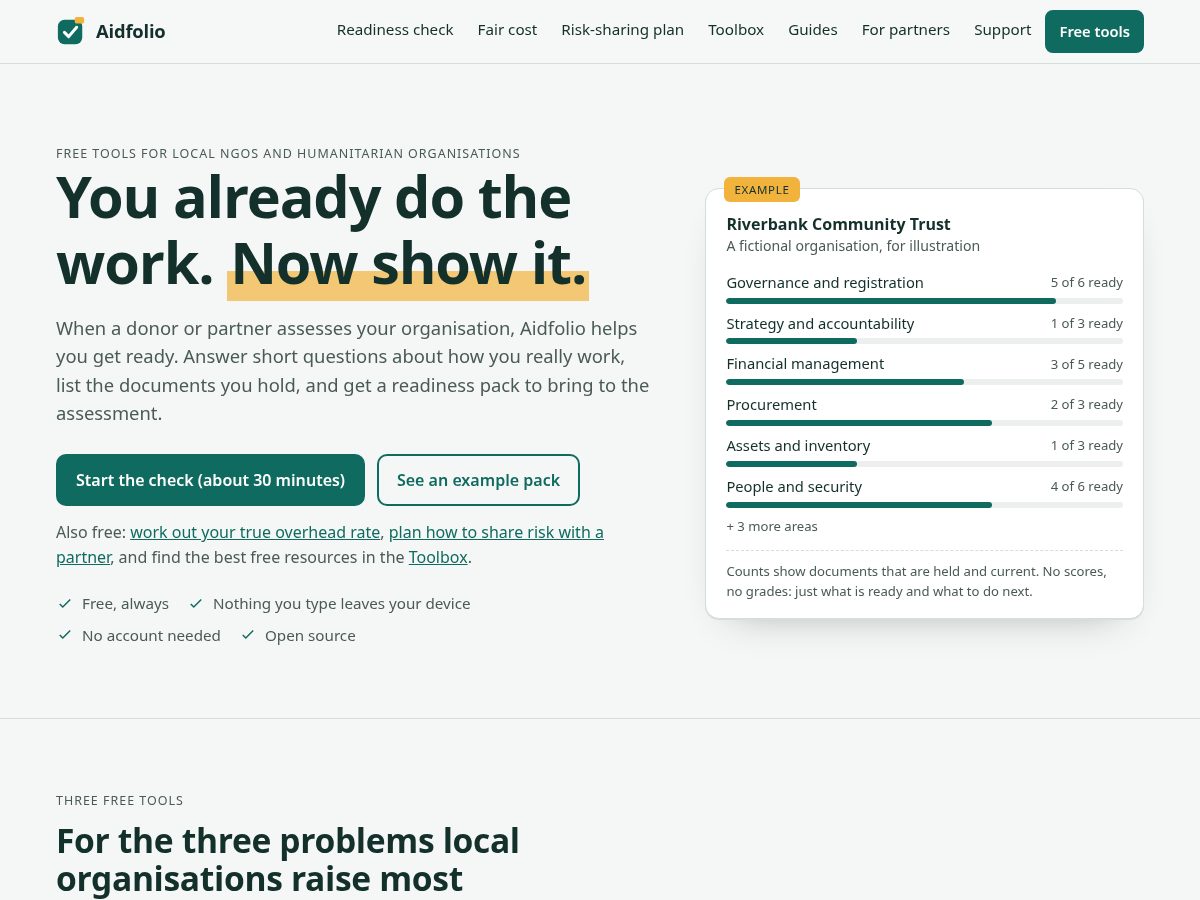Click Governance and registration progress bar
Screen dimensions: 1200x900
(x=924, y=300)
